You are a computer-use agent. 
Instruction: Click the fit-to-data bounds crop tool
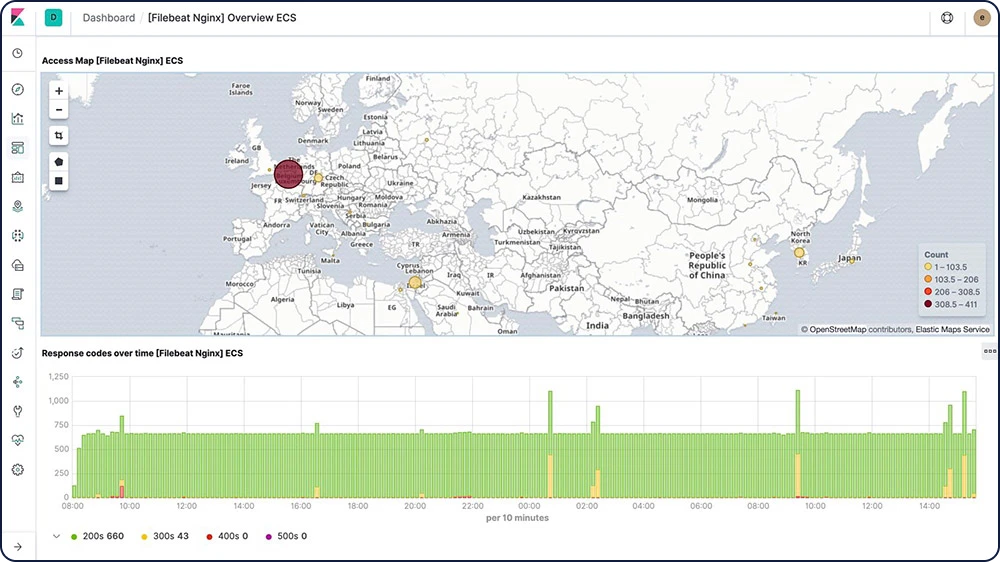click(59, 135)
